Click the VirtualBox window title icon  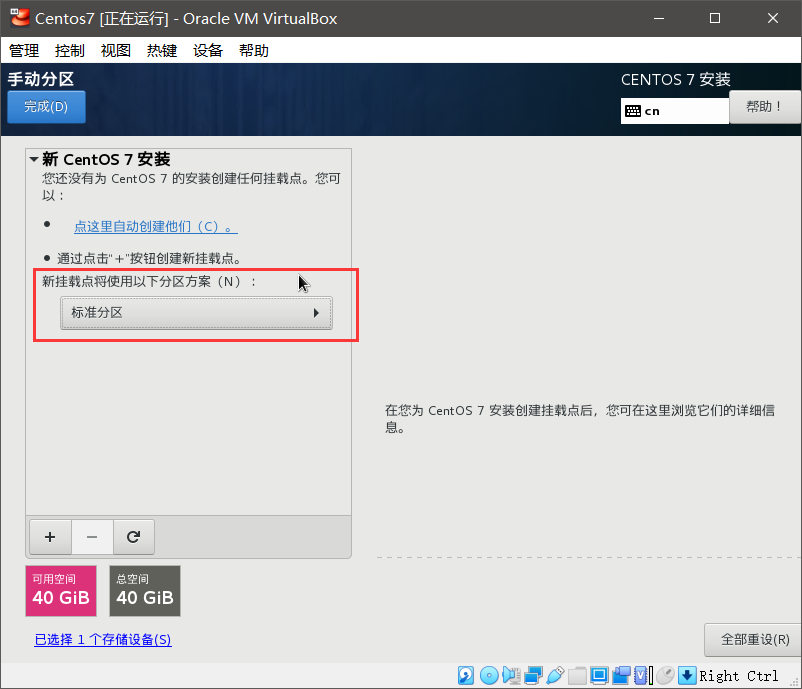pyautogui.click(x=20, y=17)
